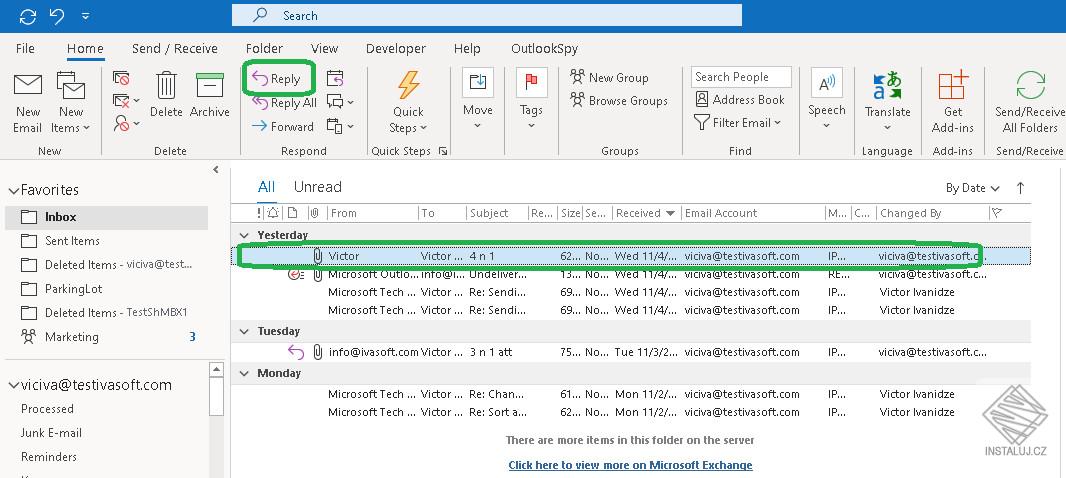Click the filter funnel column header
Screen dimensions: 1066x478
click(x=997, y=213)
